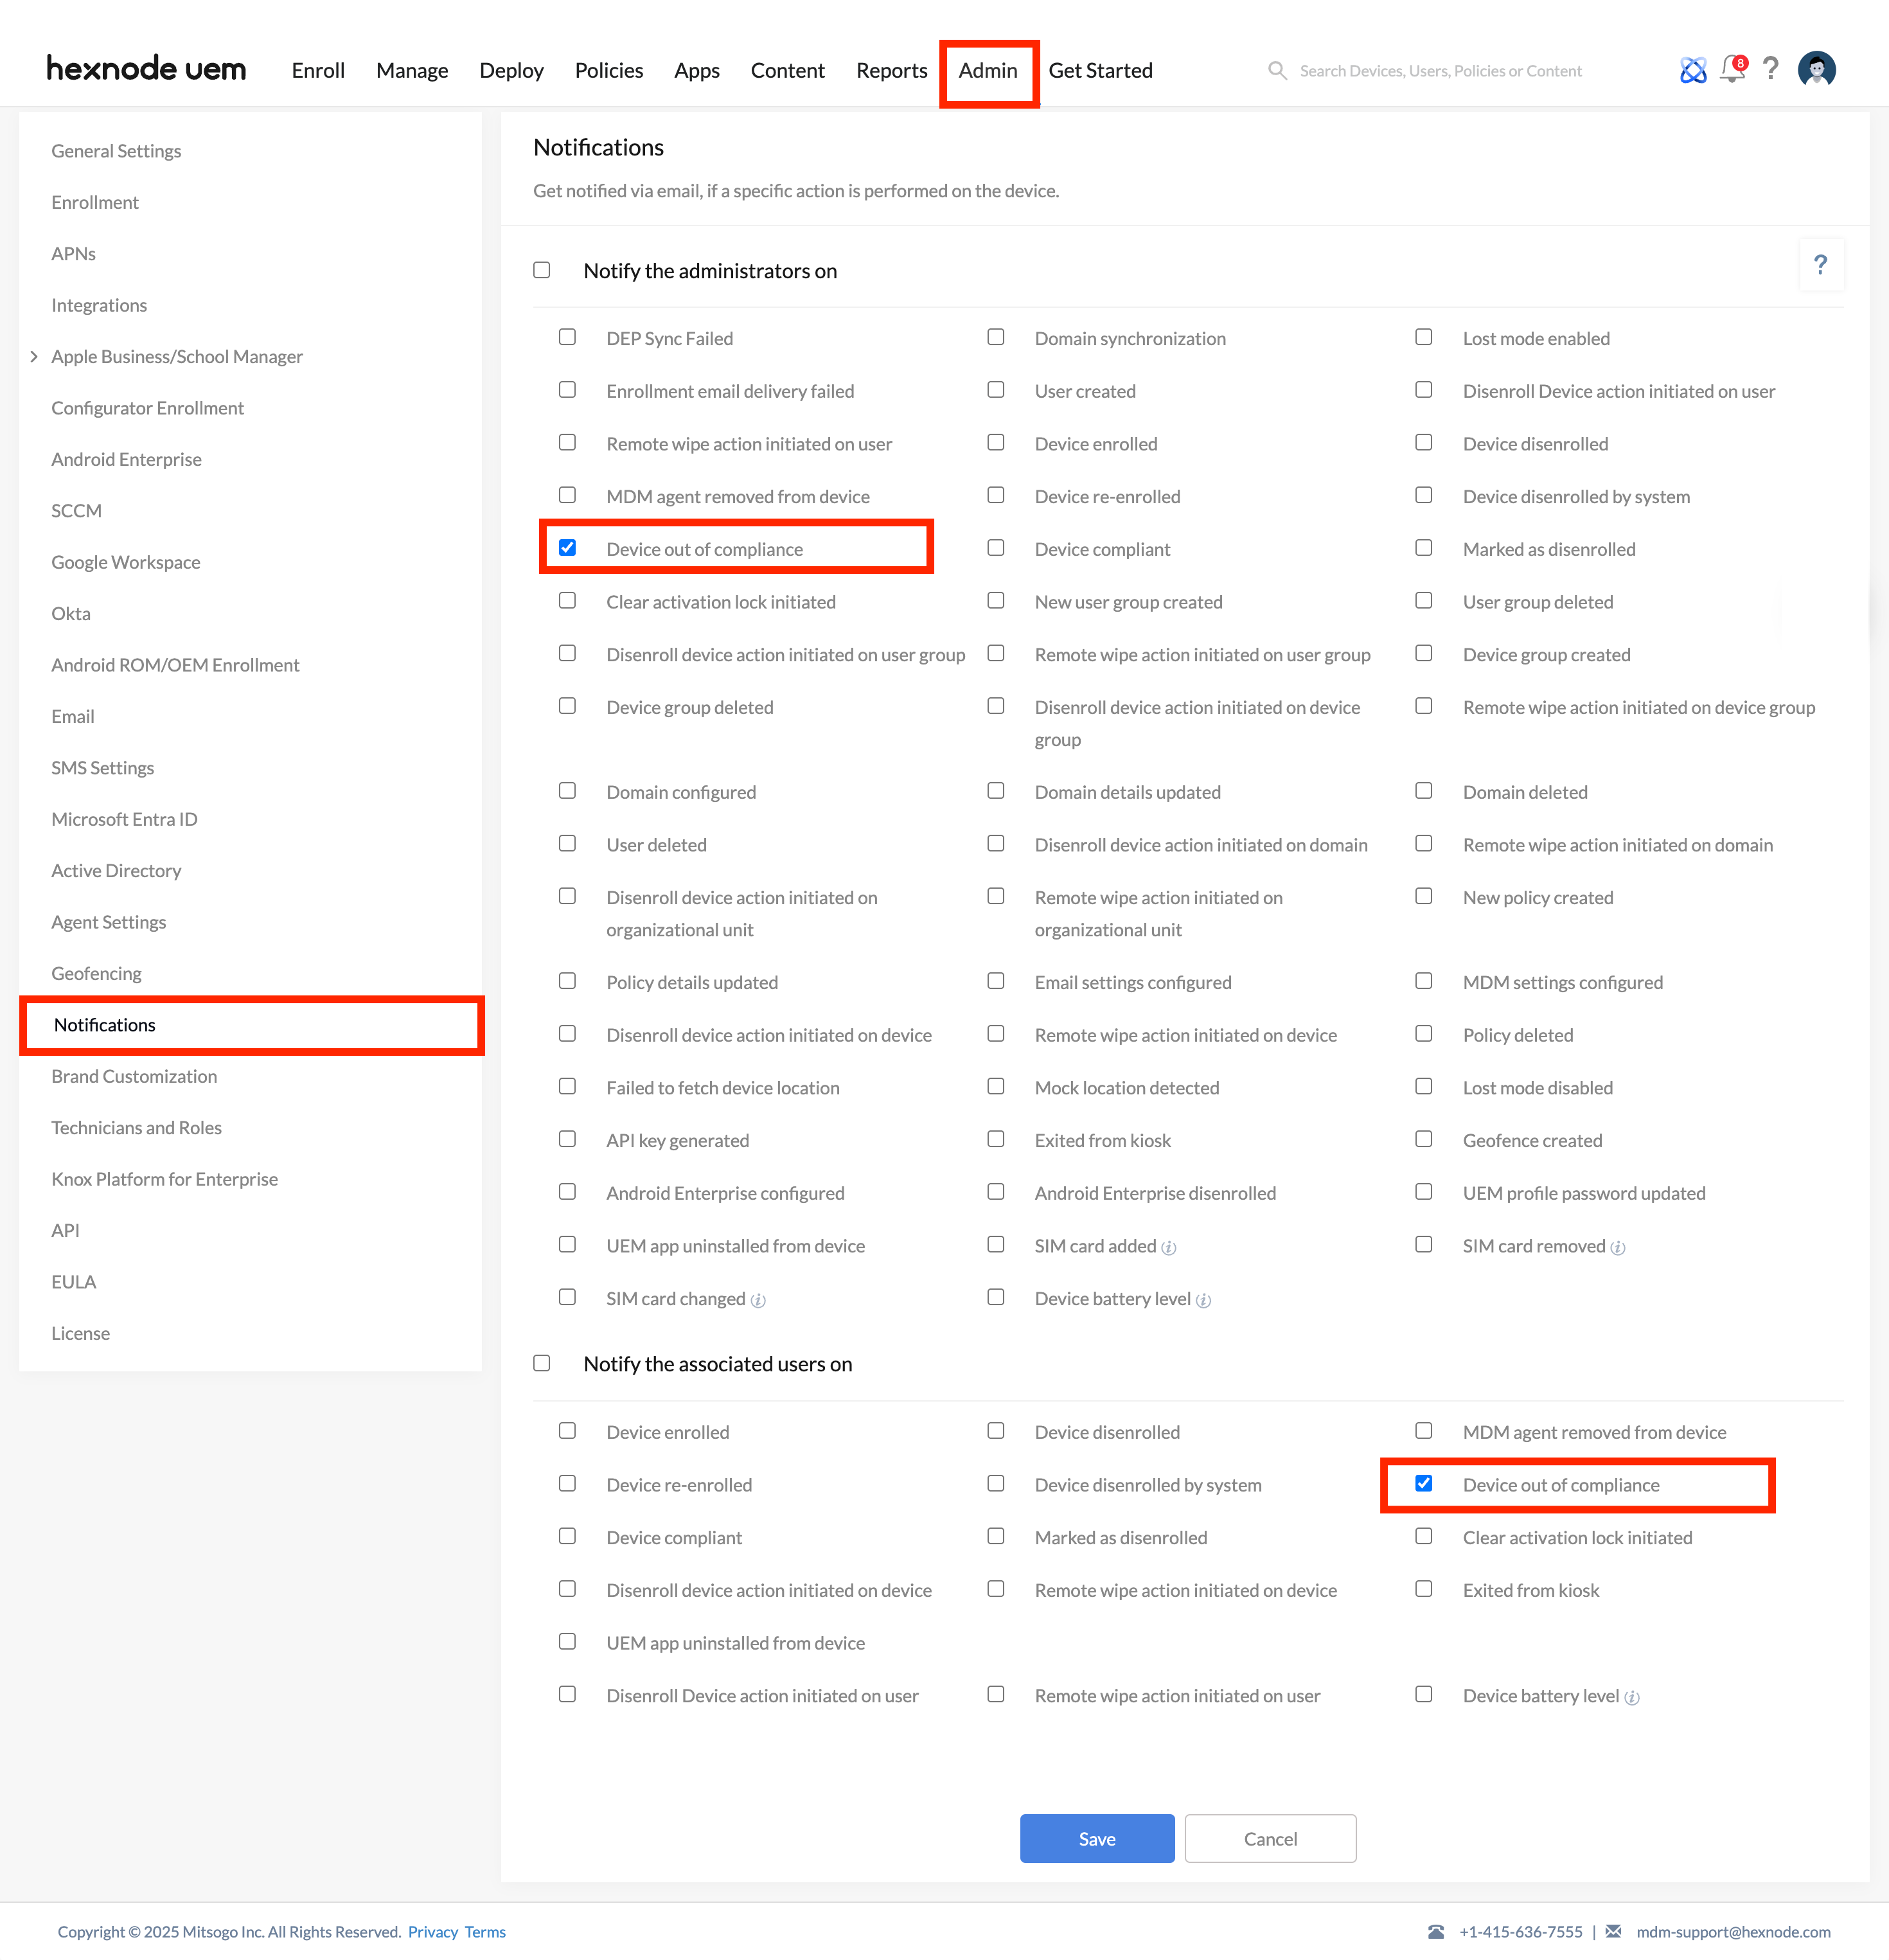Screen dimensions: 1889x1960
Task: Open the notifications bell icon
Action: [1732, 70]
